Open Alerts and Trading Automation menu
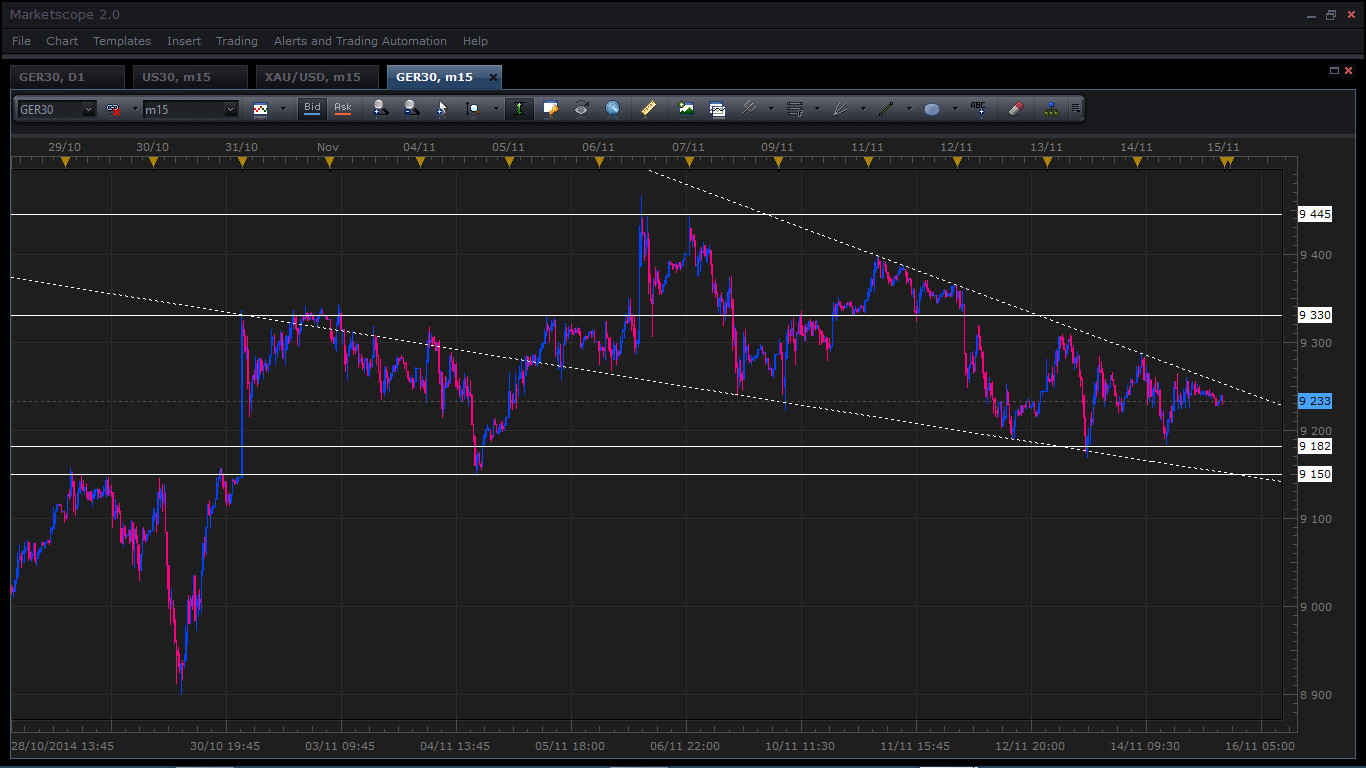This screenshot has width=1366, height=768. tap(360, 41)
